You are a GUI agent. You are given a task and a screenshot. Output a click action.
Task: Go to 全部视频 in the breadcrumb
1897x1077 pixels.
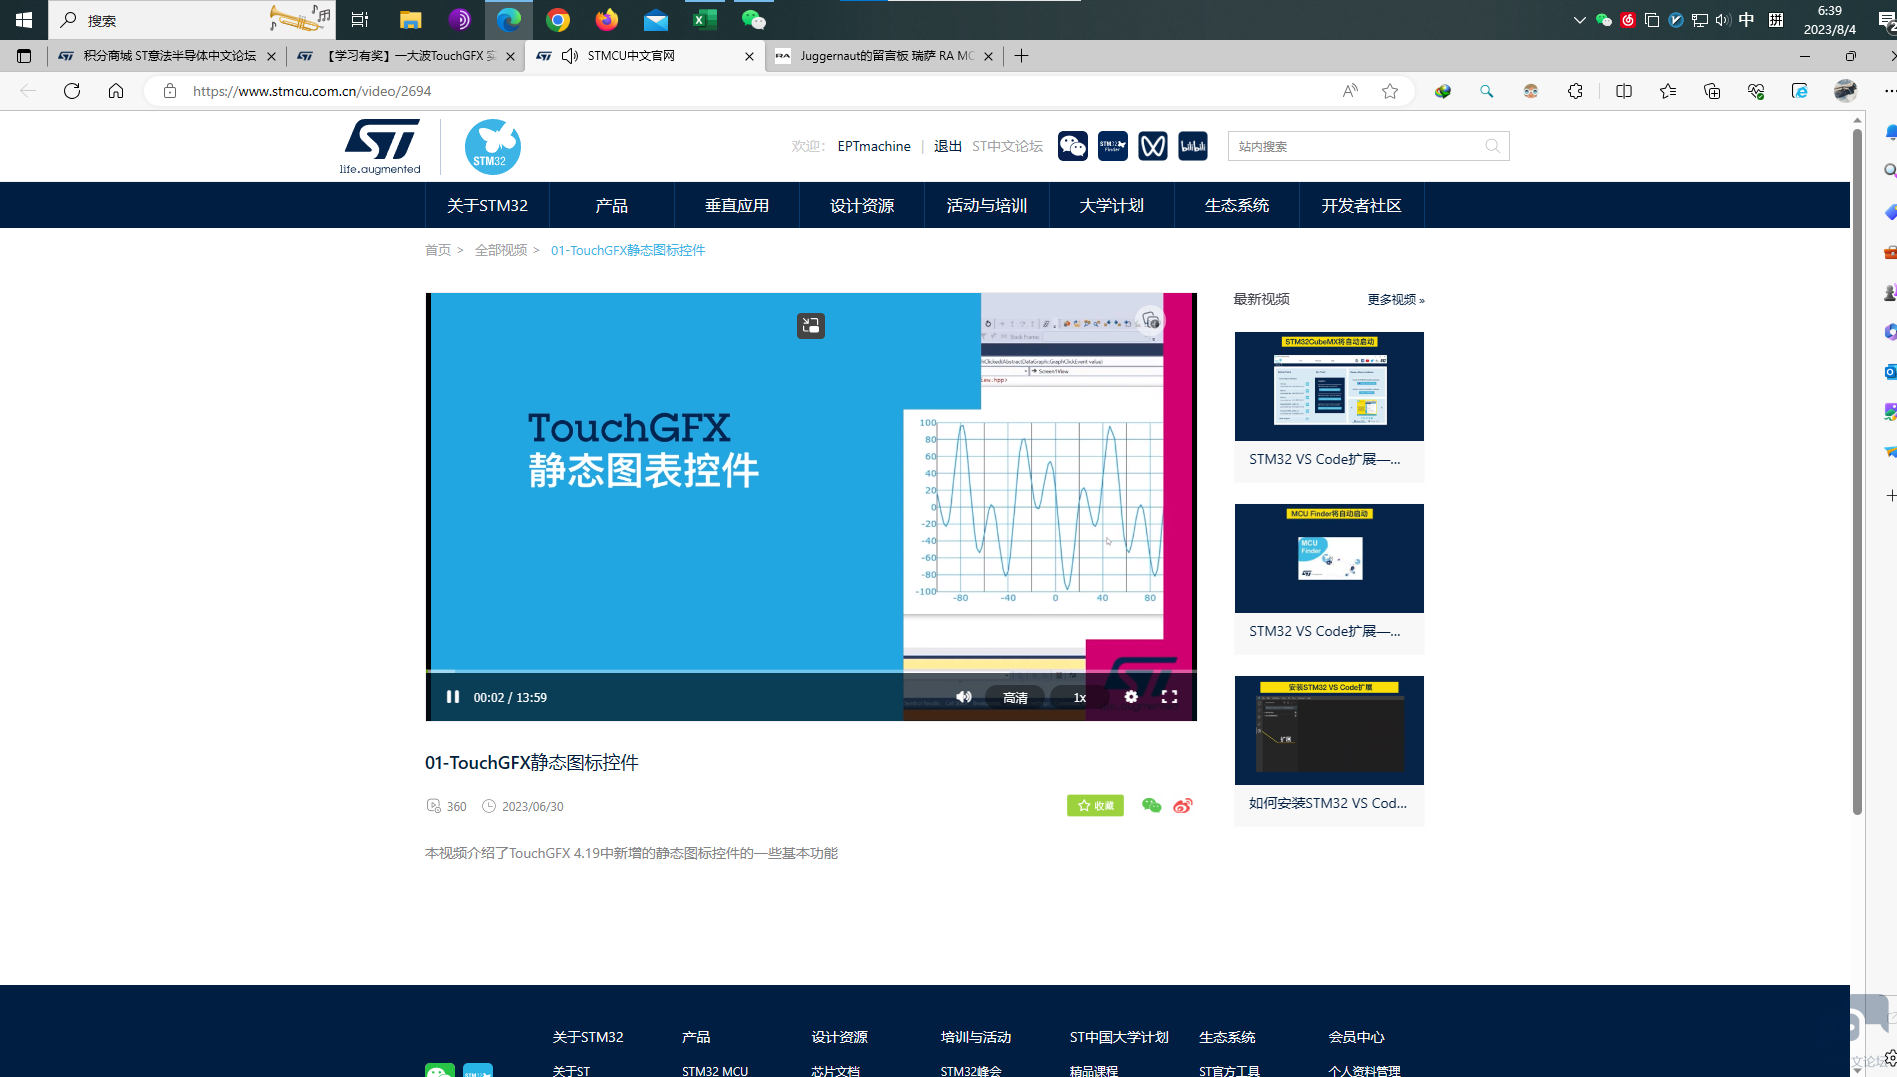pyautogui.click(x=501, y=250)
